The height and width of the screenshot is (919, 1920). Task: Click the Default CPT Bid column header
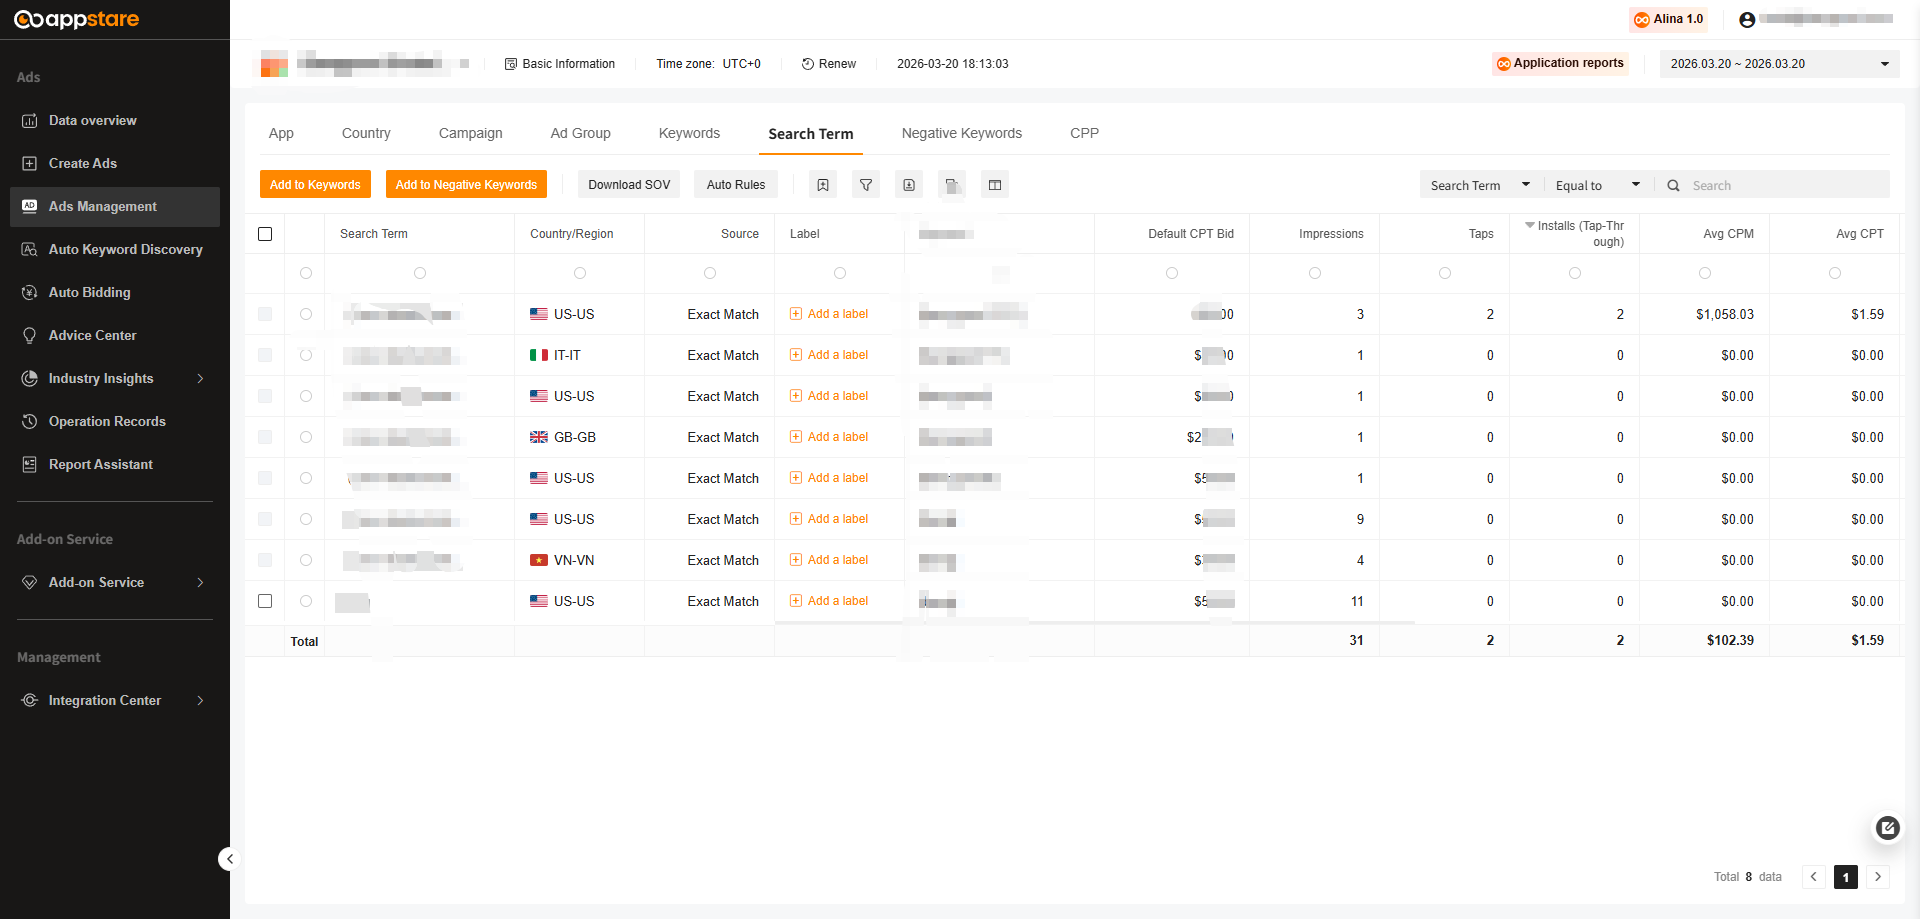click(1191, 234)
